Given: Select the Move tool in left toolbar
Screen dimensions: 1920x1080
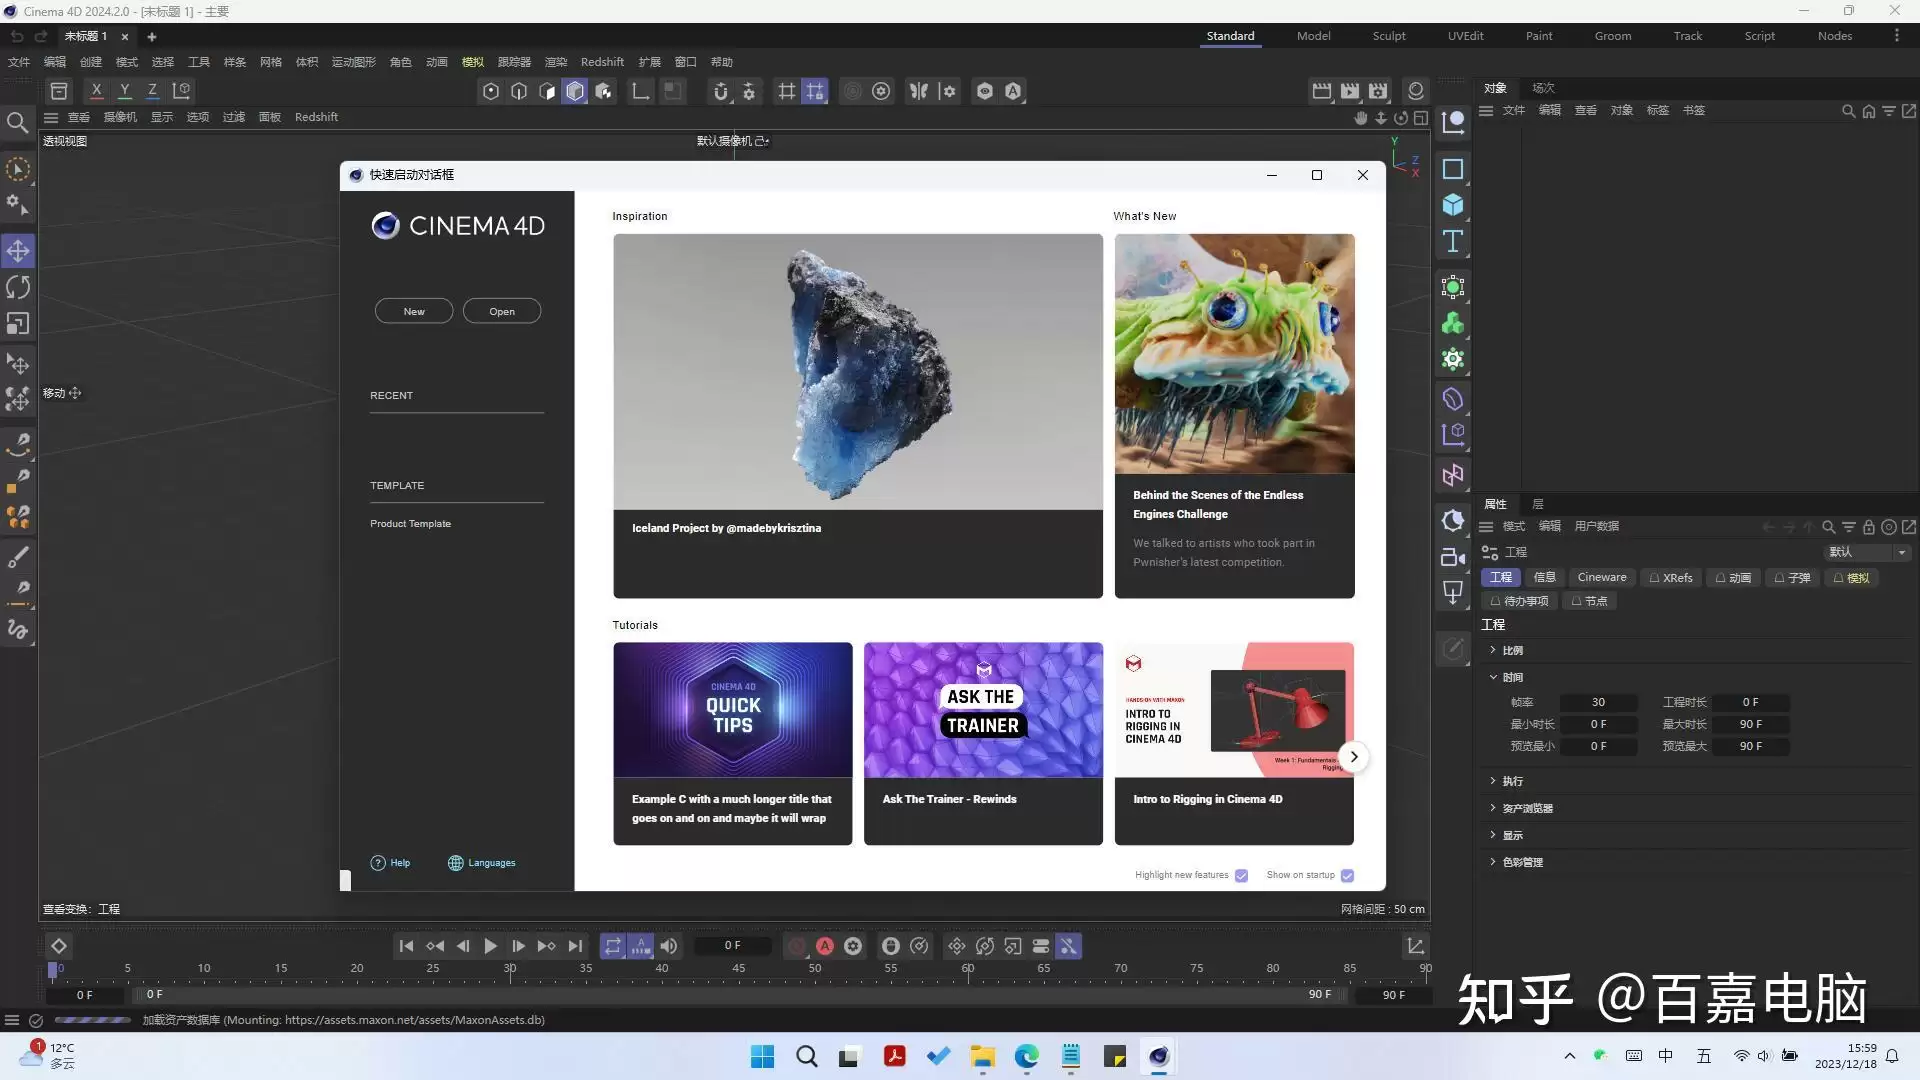Looking at the screenshot, I should coord(18,251).
